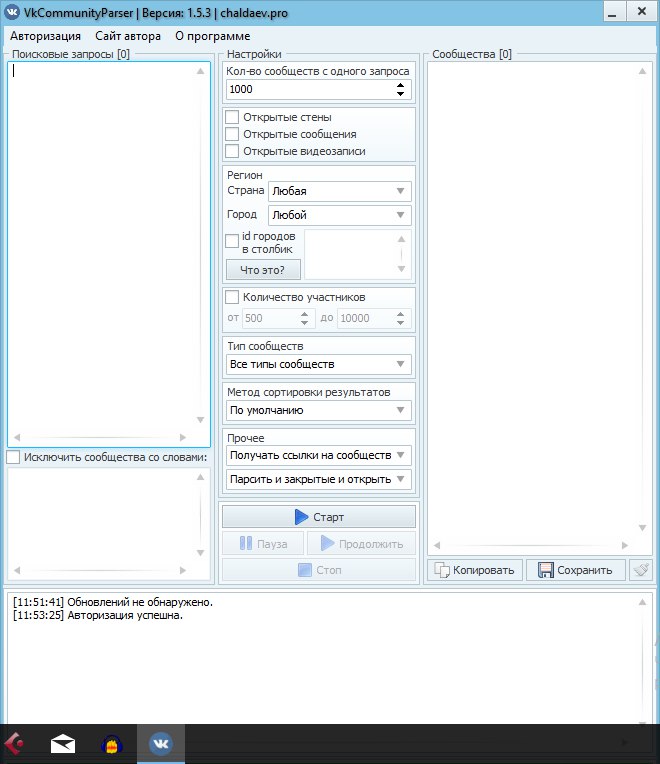Check Исключить сообщества со словами
The image size is (660, 764).
[13, 457]
